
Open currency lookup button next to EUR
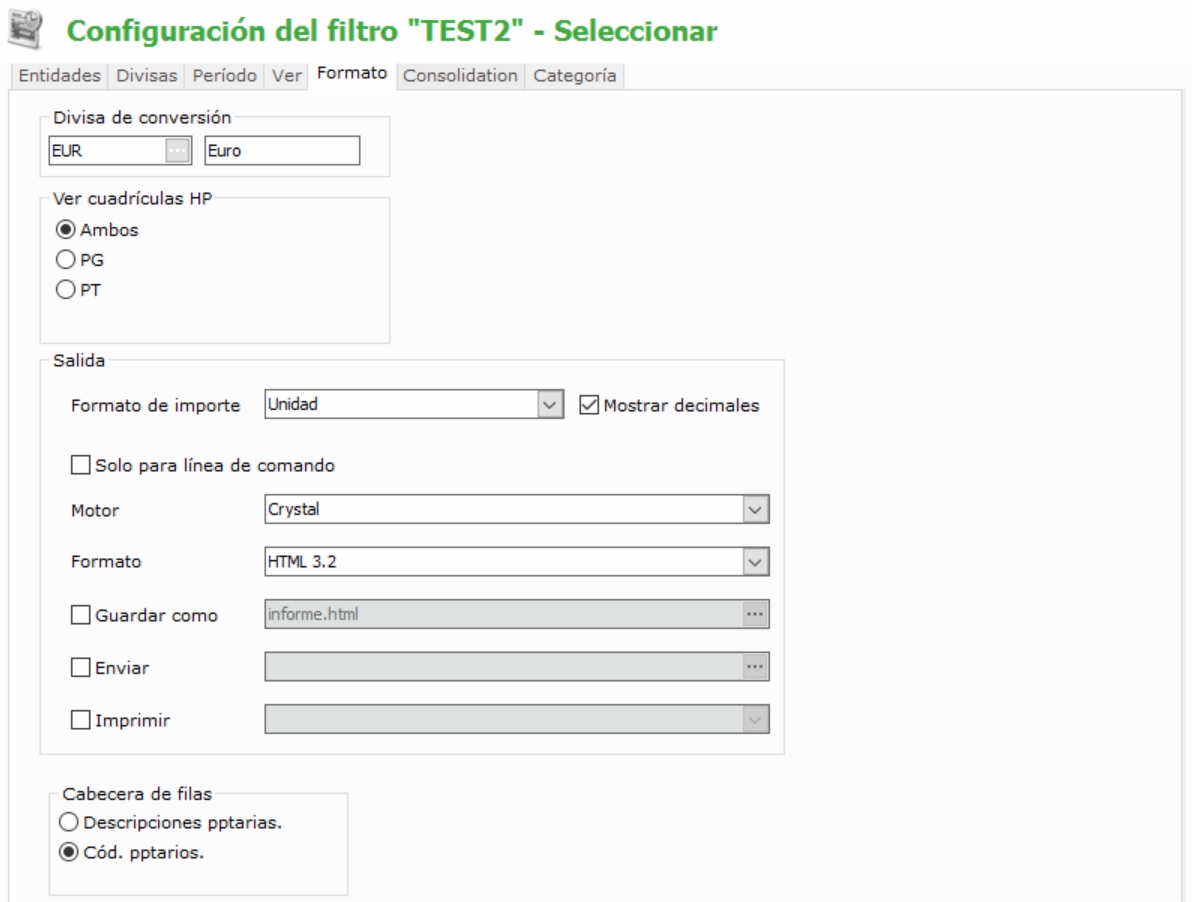(177, 150)
